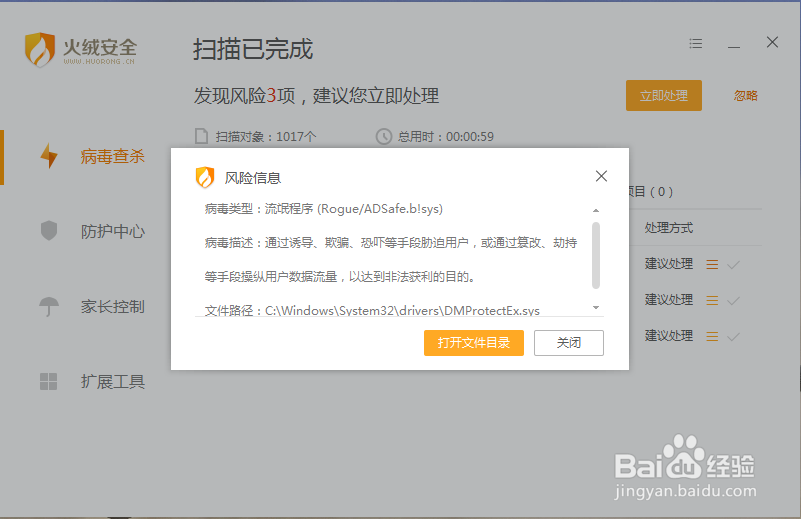Open the 病毒查杀 virus scan section
This screenshot has height=519, width=801.
pos(112,156)
